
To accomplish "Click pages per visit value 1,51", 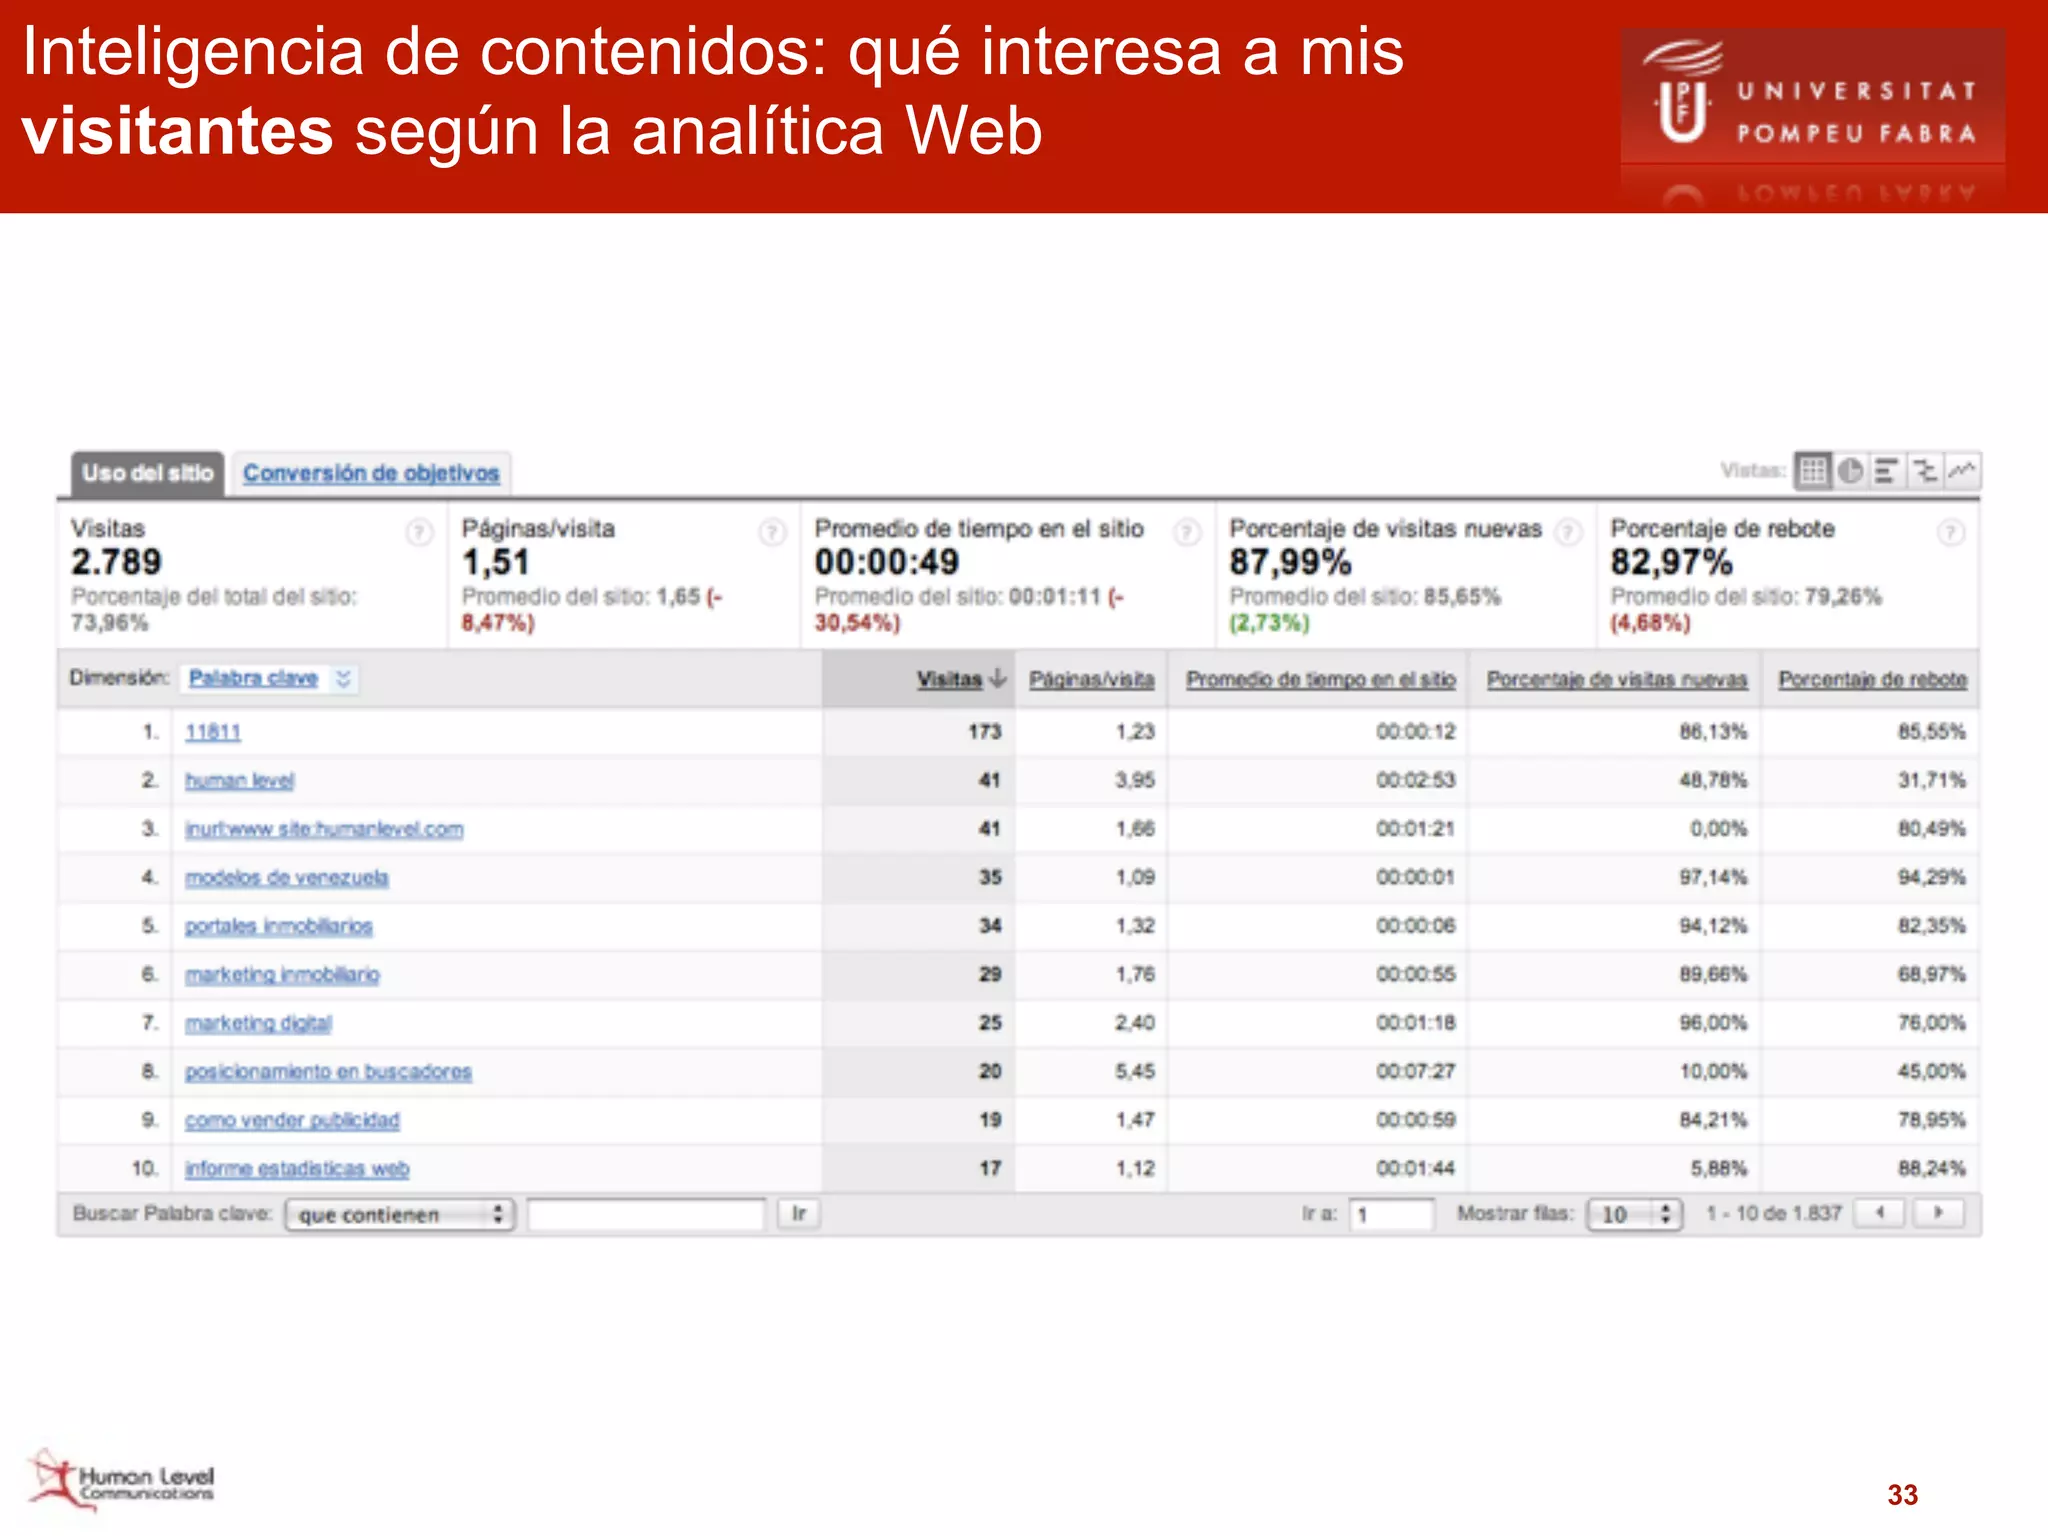I will coord(495,562).
